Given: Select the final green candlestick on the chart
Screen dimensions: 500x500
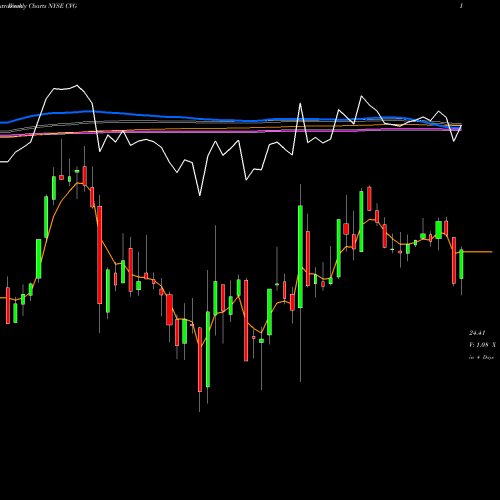Looking at the screenshot, I should [461, 264].
